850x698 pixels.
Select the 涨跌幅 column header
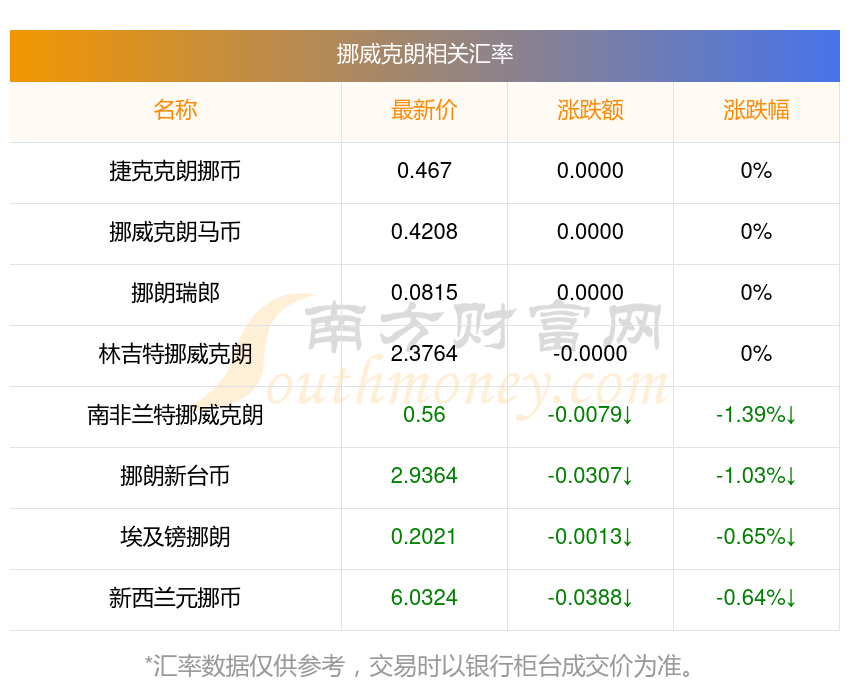coord(756,110)
